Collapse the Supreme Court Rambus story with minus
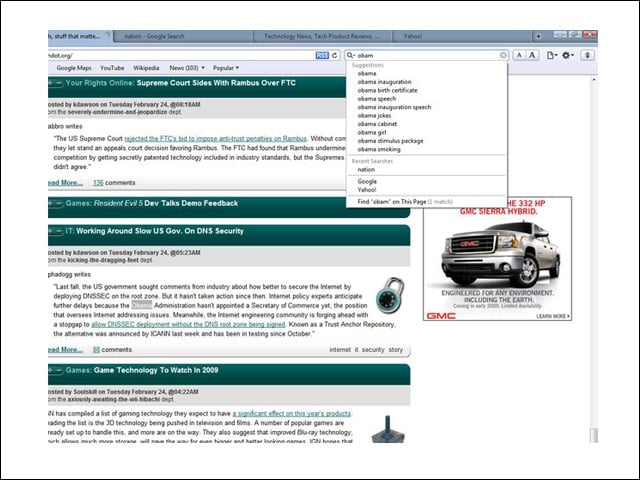The height and width of the screenshot is (480, 640). (59, 83)
